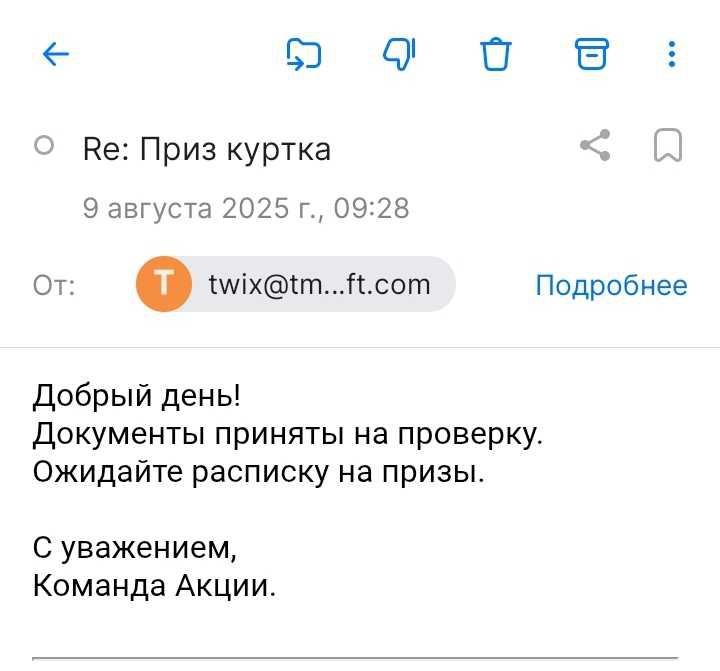
Task: Delete the email with the trash icon
Action: tap(495, 54)
